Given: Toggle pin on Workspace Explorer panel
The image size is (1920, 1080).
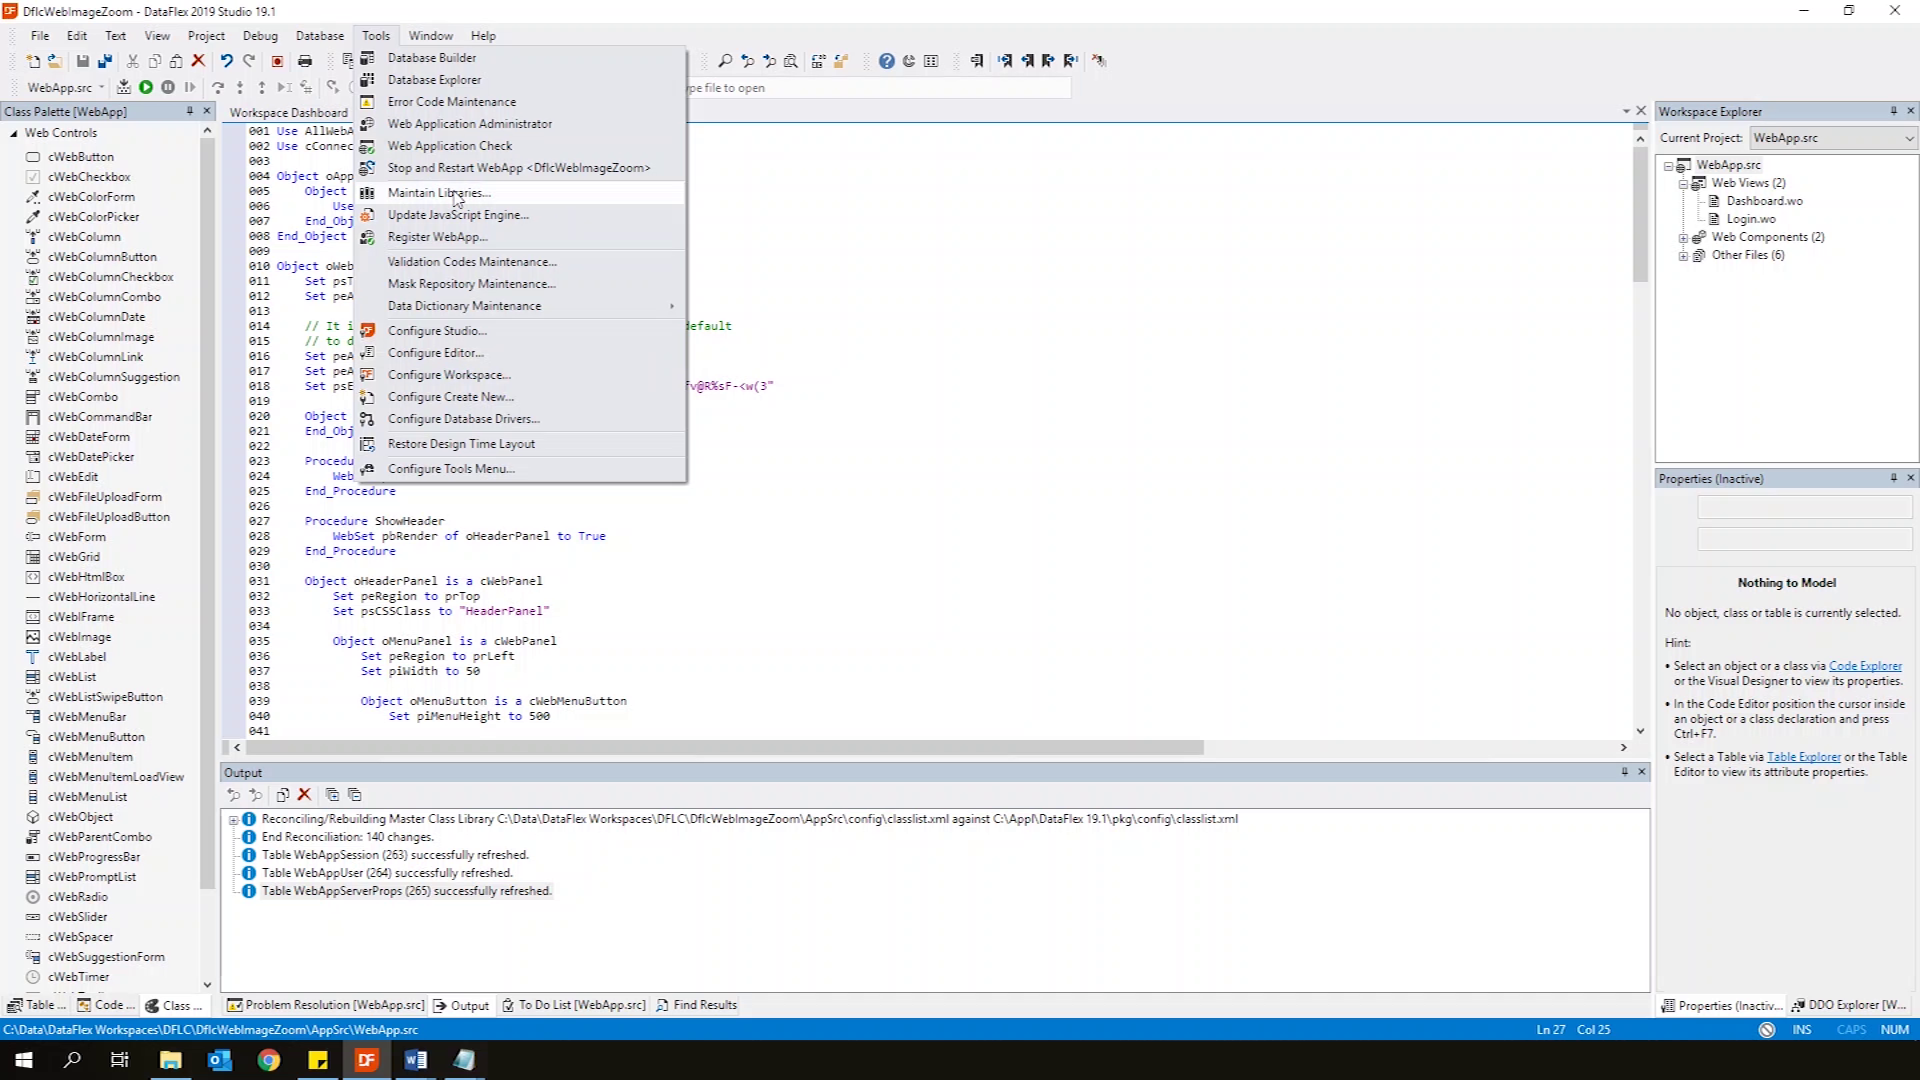Looking at the screenshot, I should 1893,111.
